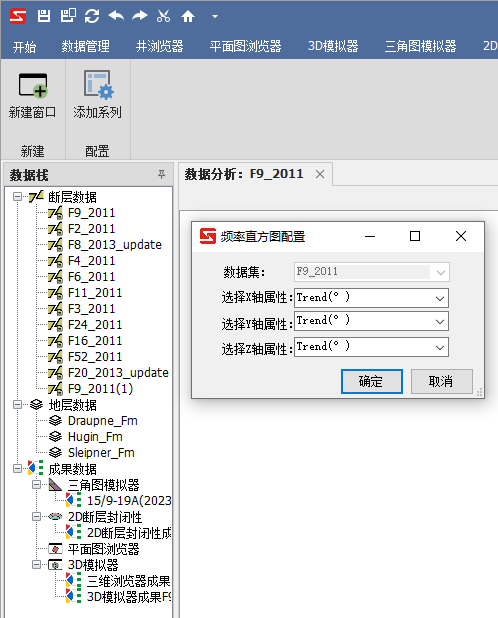Screen dimensions: 498x618
Task: Click the redo arrow icon
Action: coord(140,16)
